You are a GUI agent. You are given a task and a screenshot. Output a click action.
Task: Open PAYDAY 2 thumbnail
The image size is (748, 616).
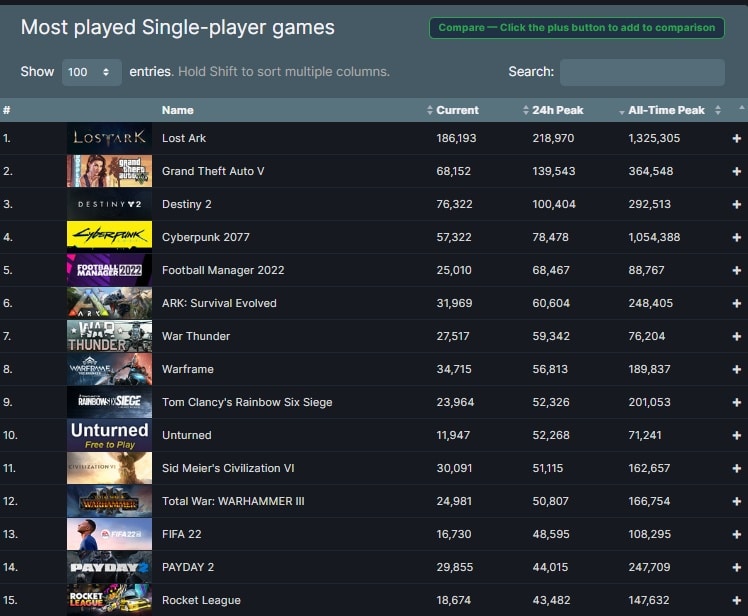click(x=109, y=567)
